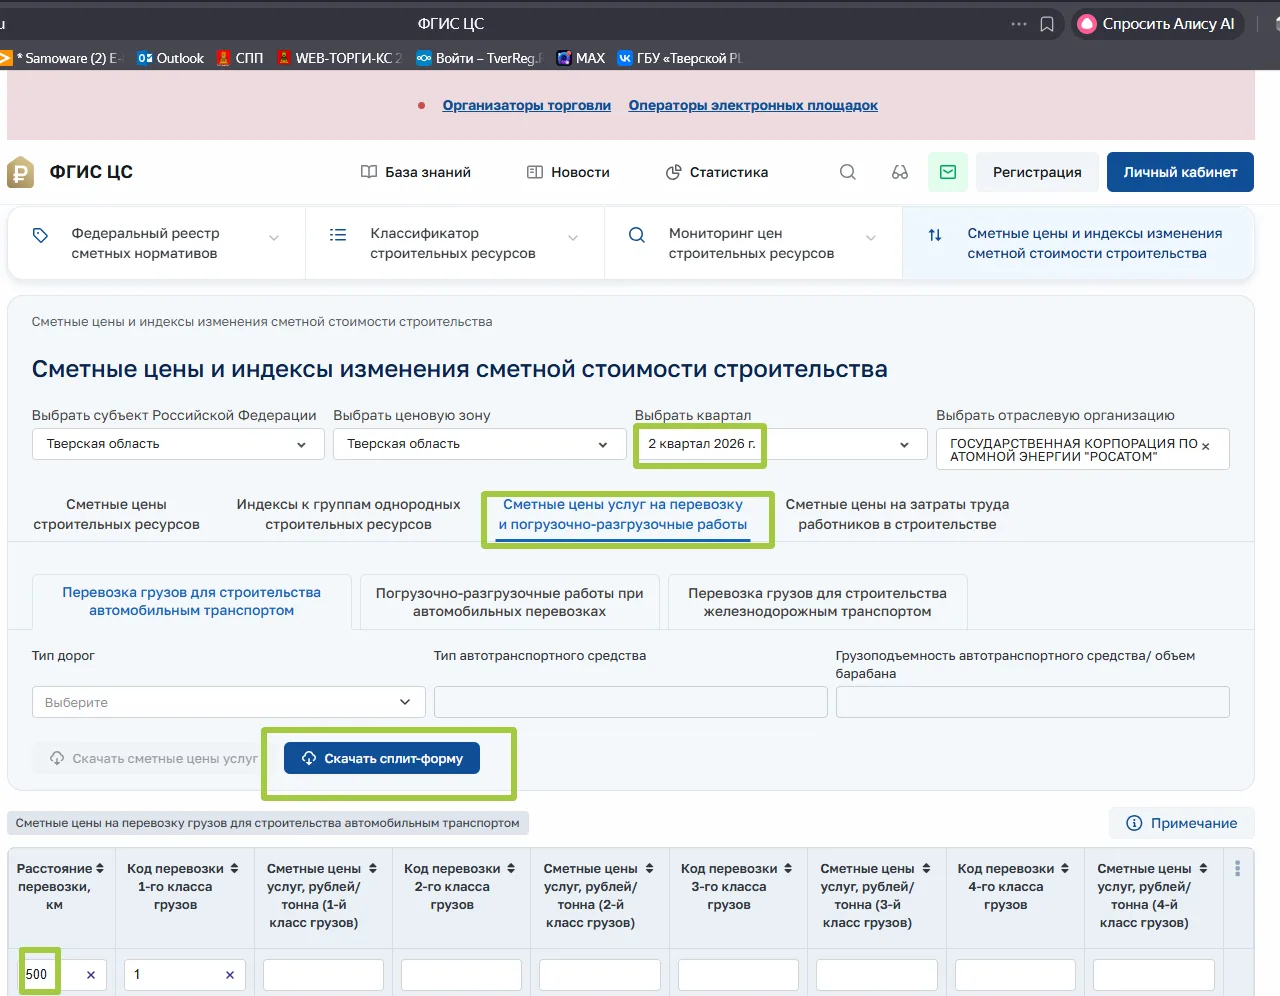Screen dimensions: 1280x996
Task: Open the Samoware bookmark
Action: (60, 58)
